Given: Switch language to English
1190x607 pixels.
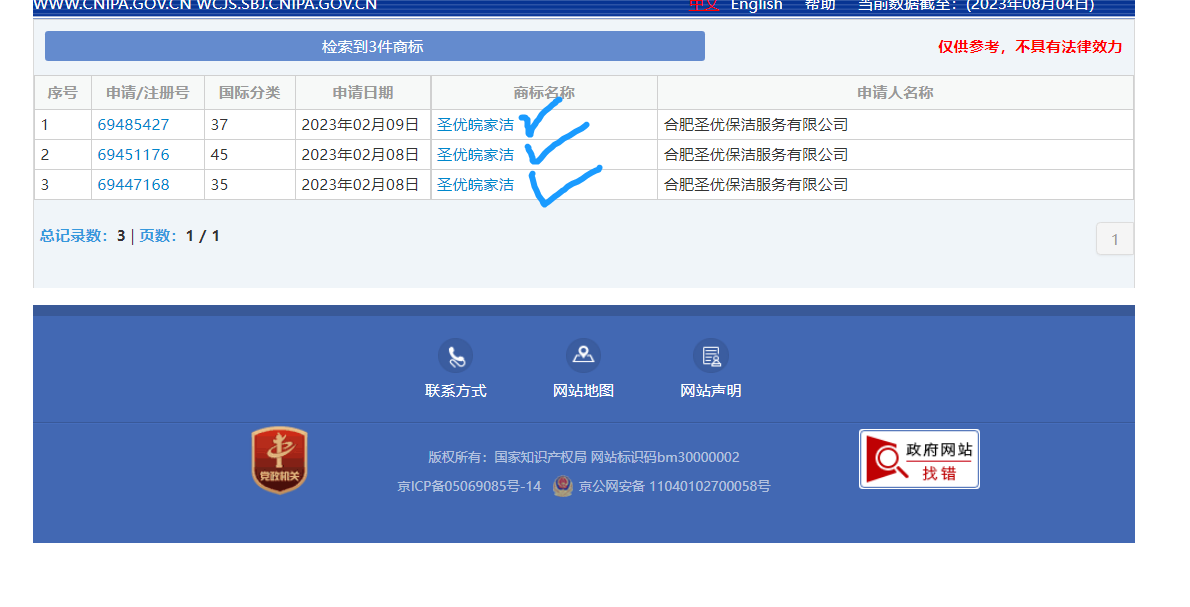Looking at the screenshot, I should coord(757,5).
